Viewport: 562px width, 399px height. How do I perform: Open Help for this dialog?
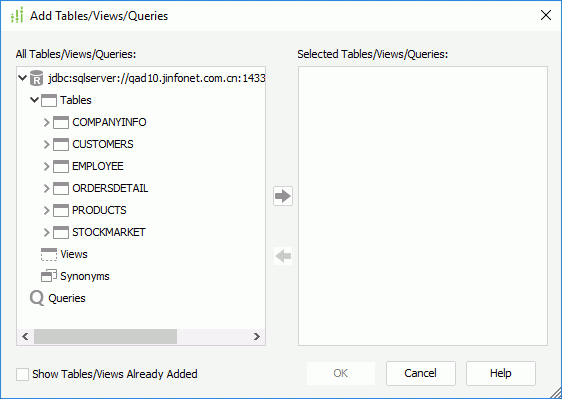(501, 373)
